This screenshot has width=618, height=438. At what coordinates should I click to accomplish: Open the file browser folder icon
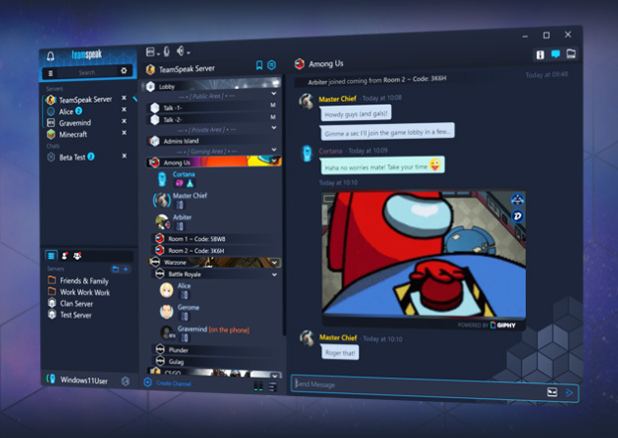click(x=571, y=53)
